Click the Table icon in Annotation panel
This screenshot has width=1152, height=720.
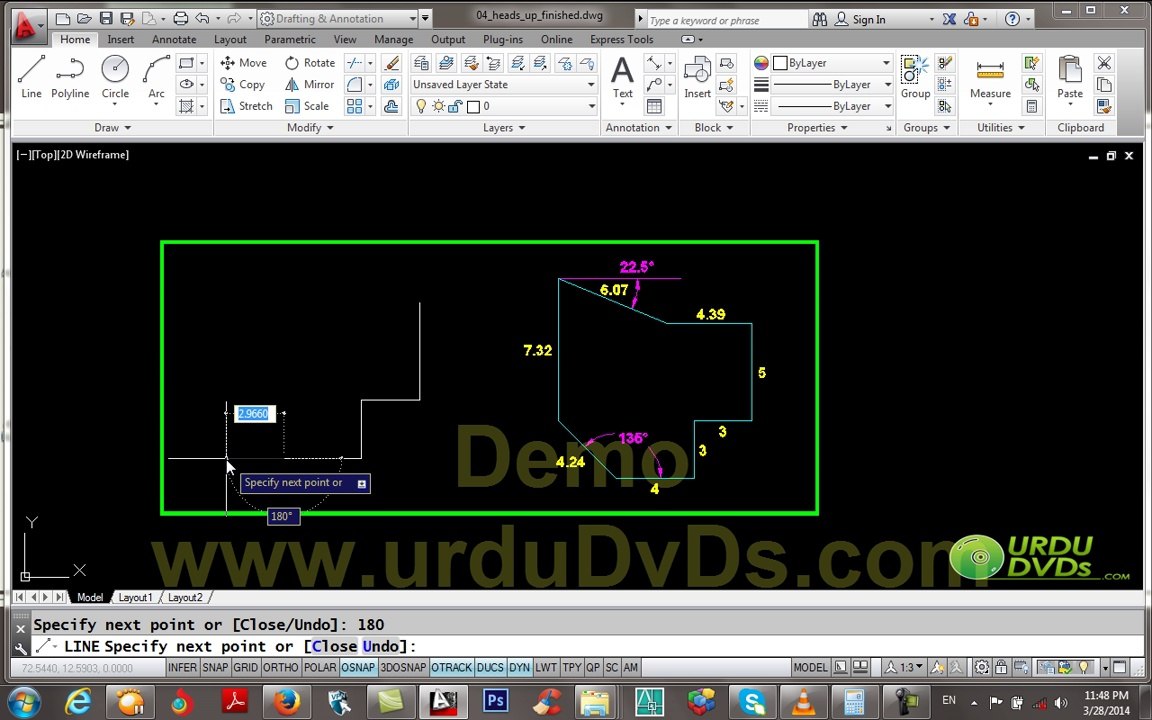(654, 106)
